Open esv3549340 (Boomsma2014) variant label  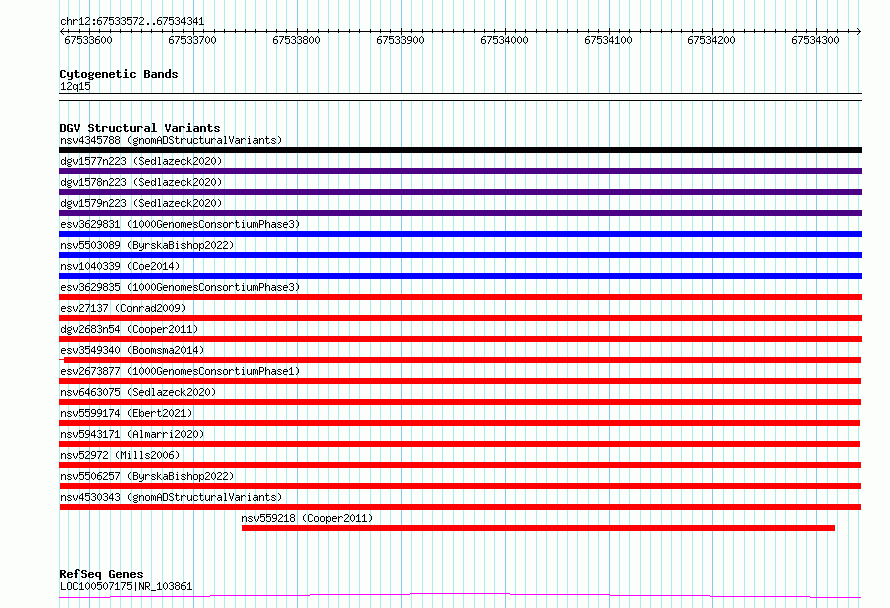(x=132, y=350)
